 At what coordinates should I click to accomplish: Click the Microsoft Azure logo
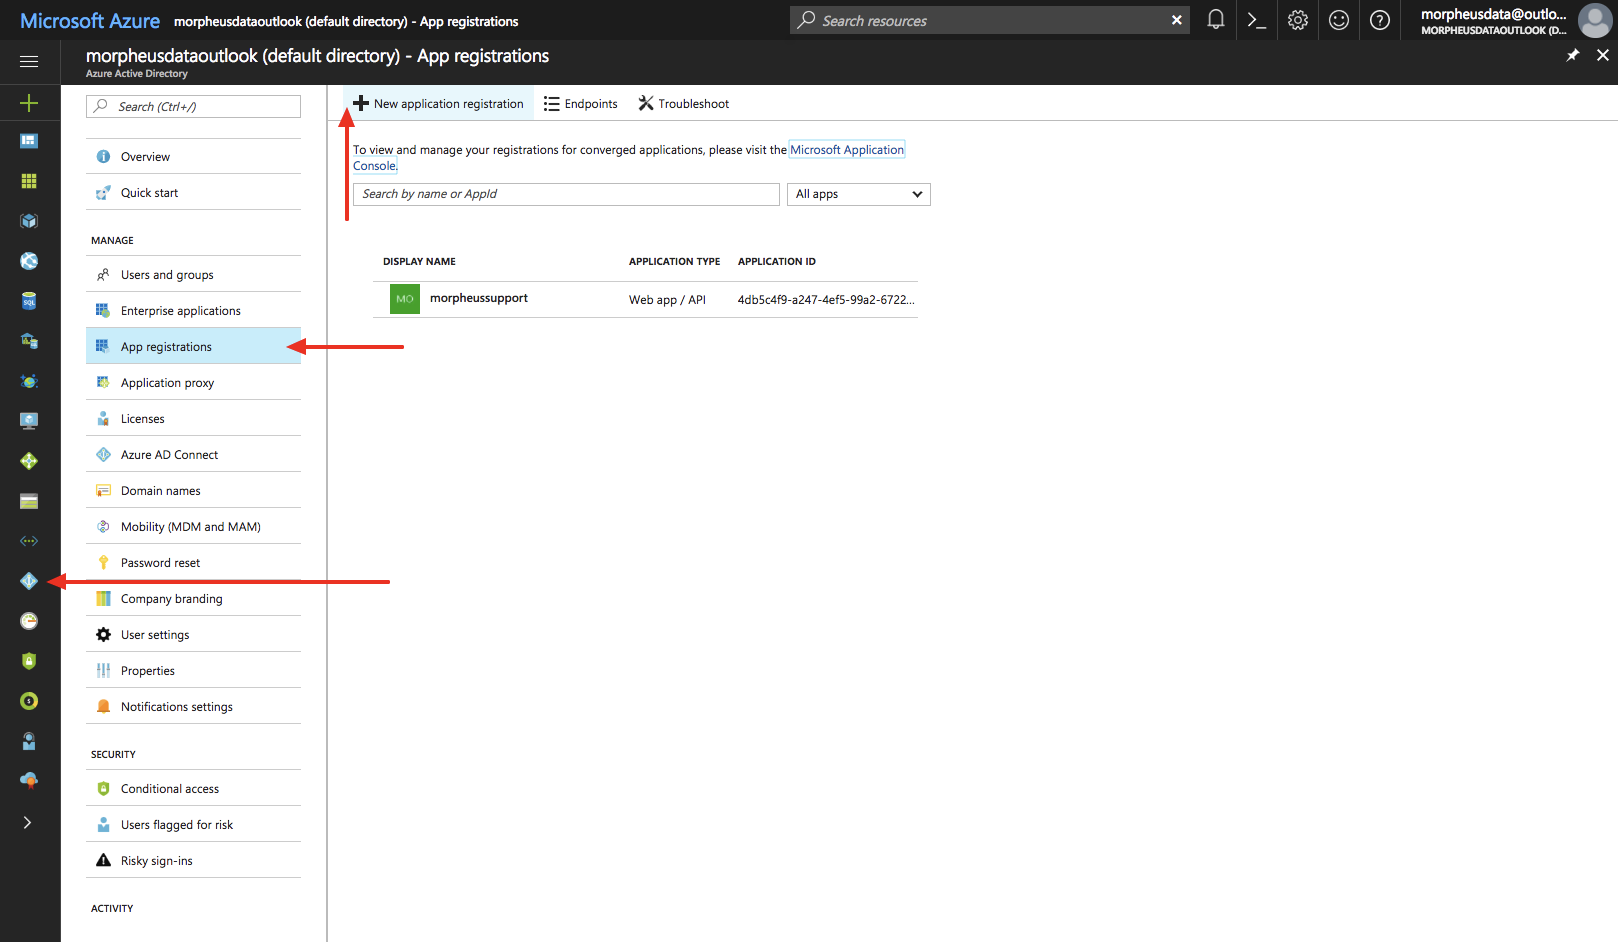90,21
